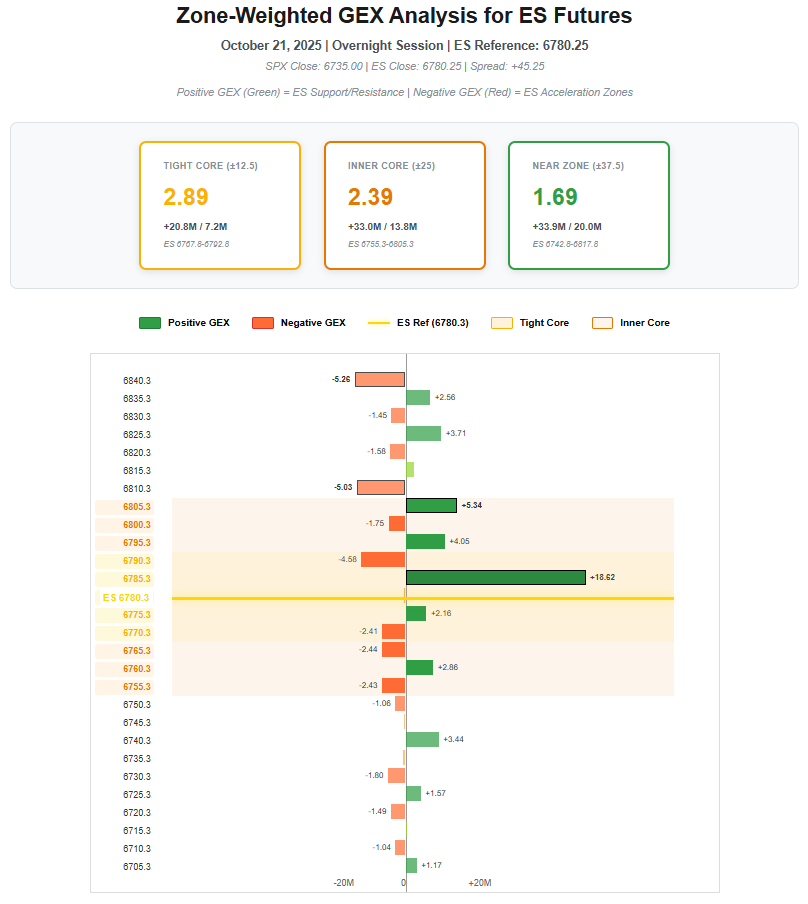The image size is (808, 904).
Task: Click the 2.89 value in Tight Core
Action: pyautogui.click(x=186, y=197)
